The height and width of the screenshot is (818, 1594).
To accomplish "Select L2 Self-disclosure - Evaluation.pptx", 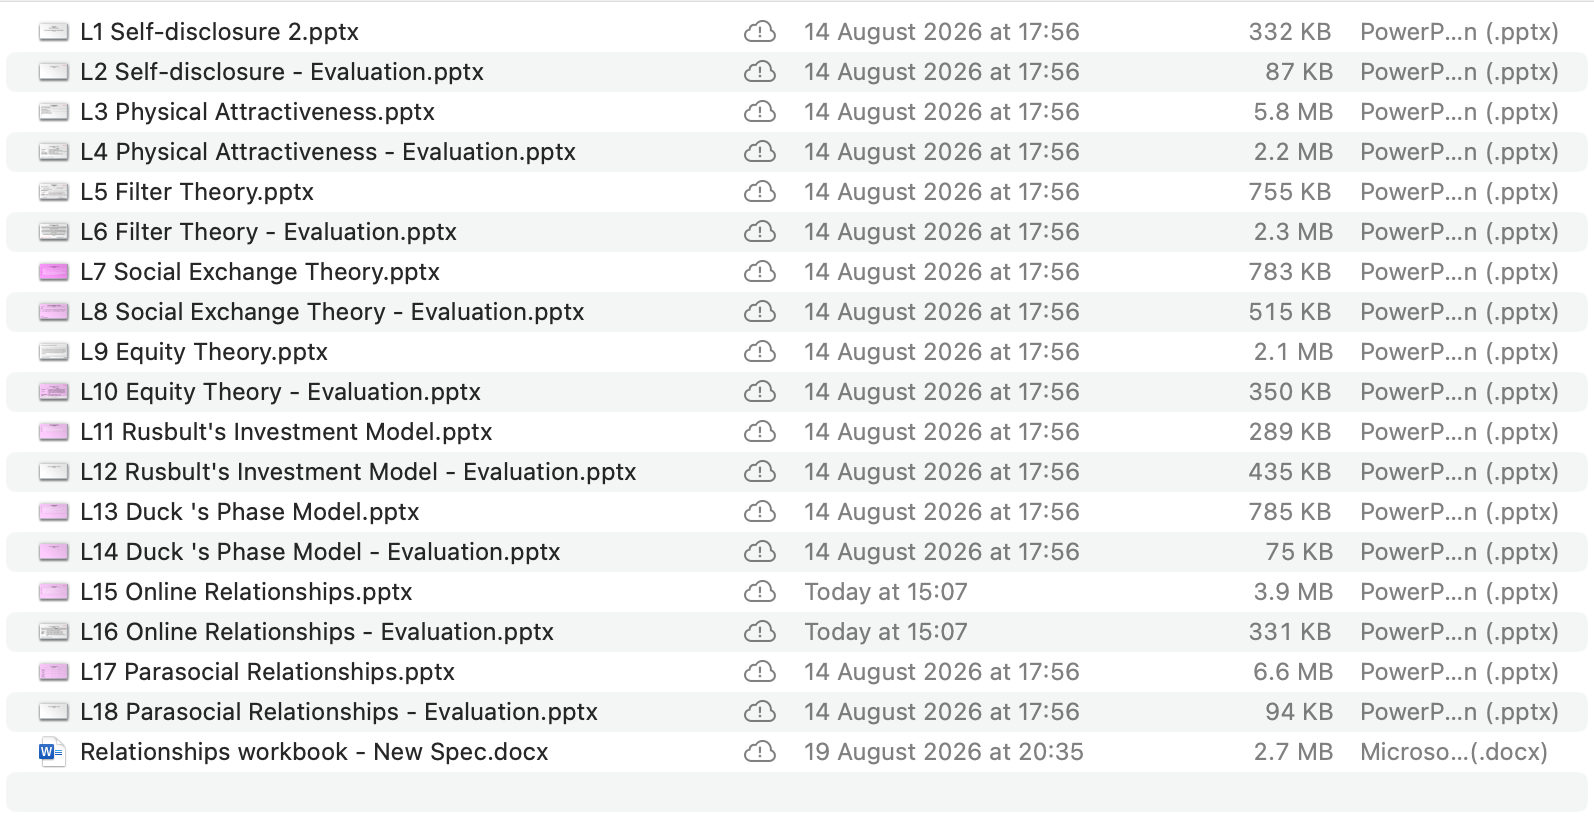I will [797, 72].
